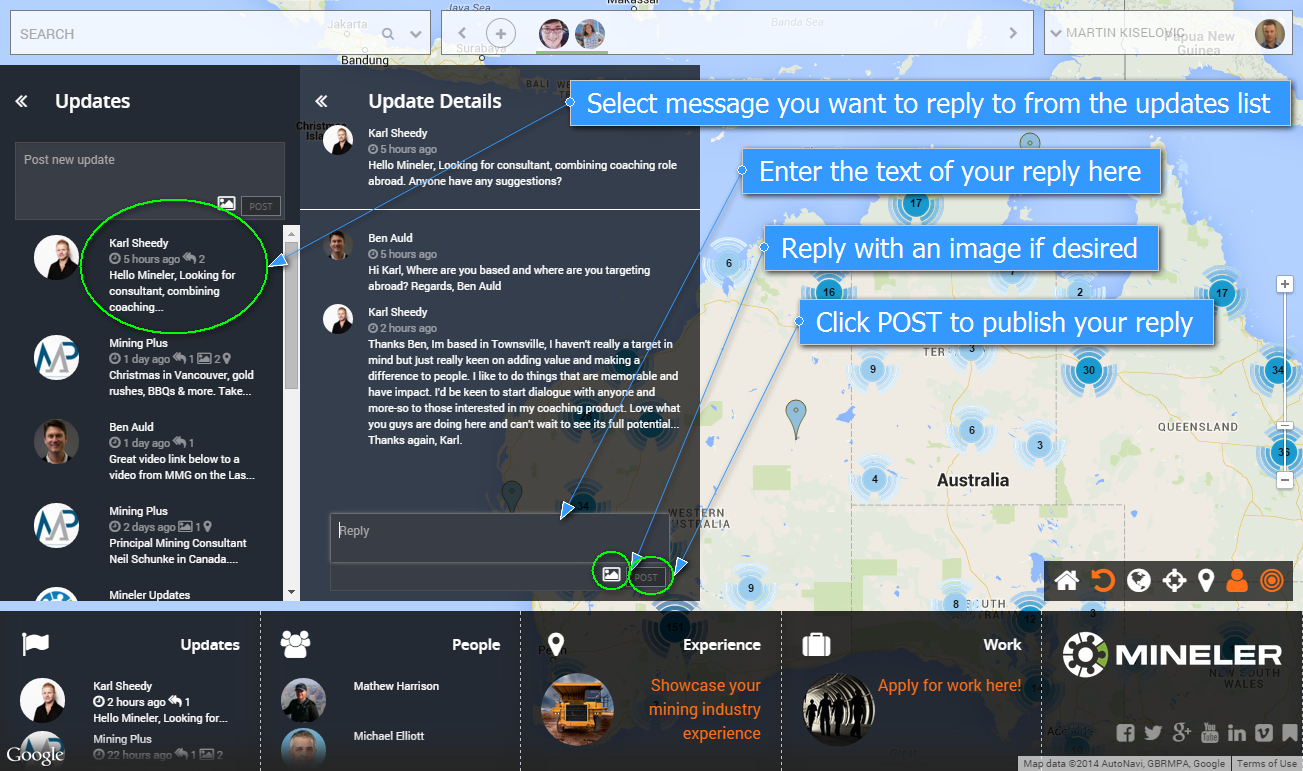
Task: Click the orange refresh map icon
Action: (1102, 581)
